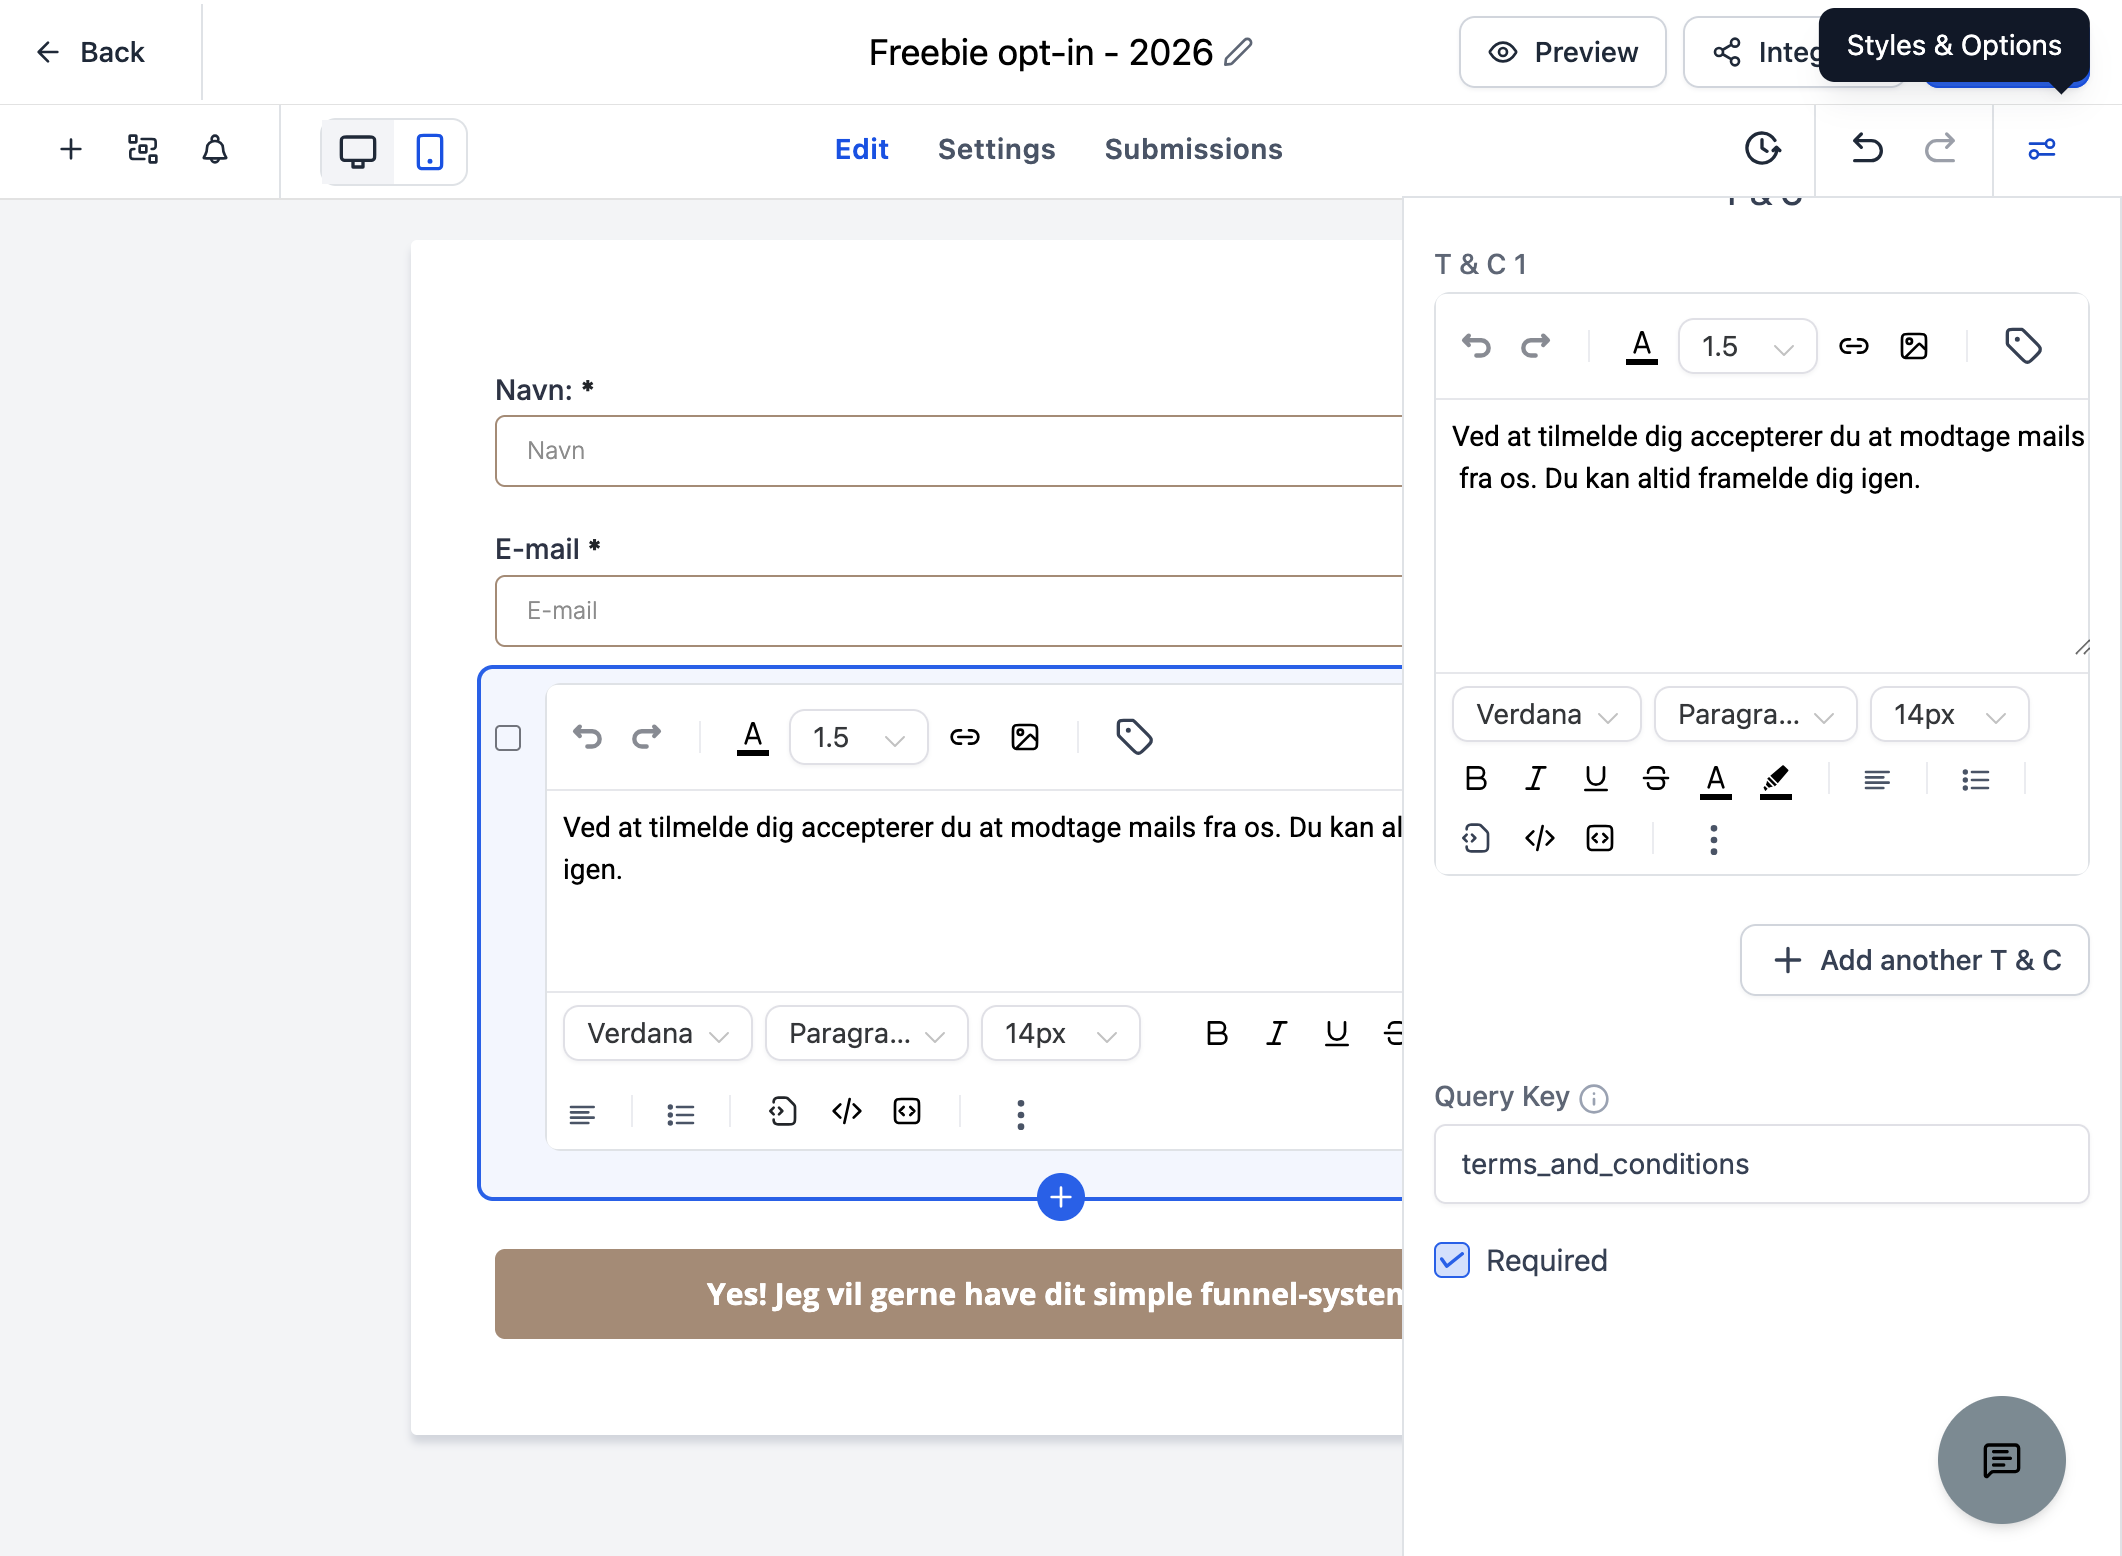This screenshot has width=2122, height=1556.
Task: Switch to mobile view
Action: (430, 152)
